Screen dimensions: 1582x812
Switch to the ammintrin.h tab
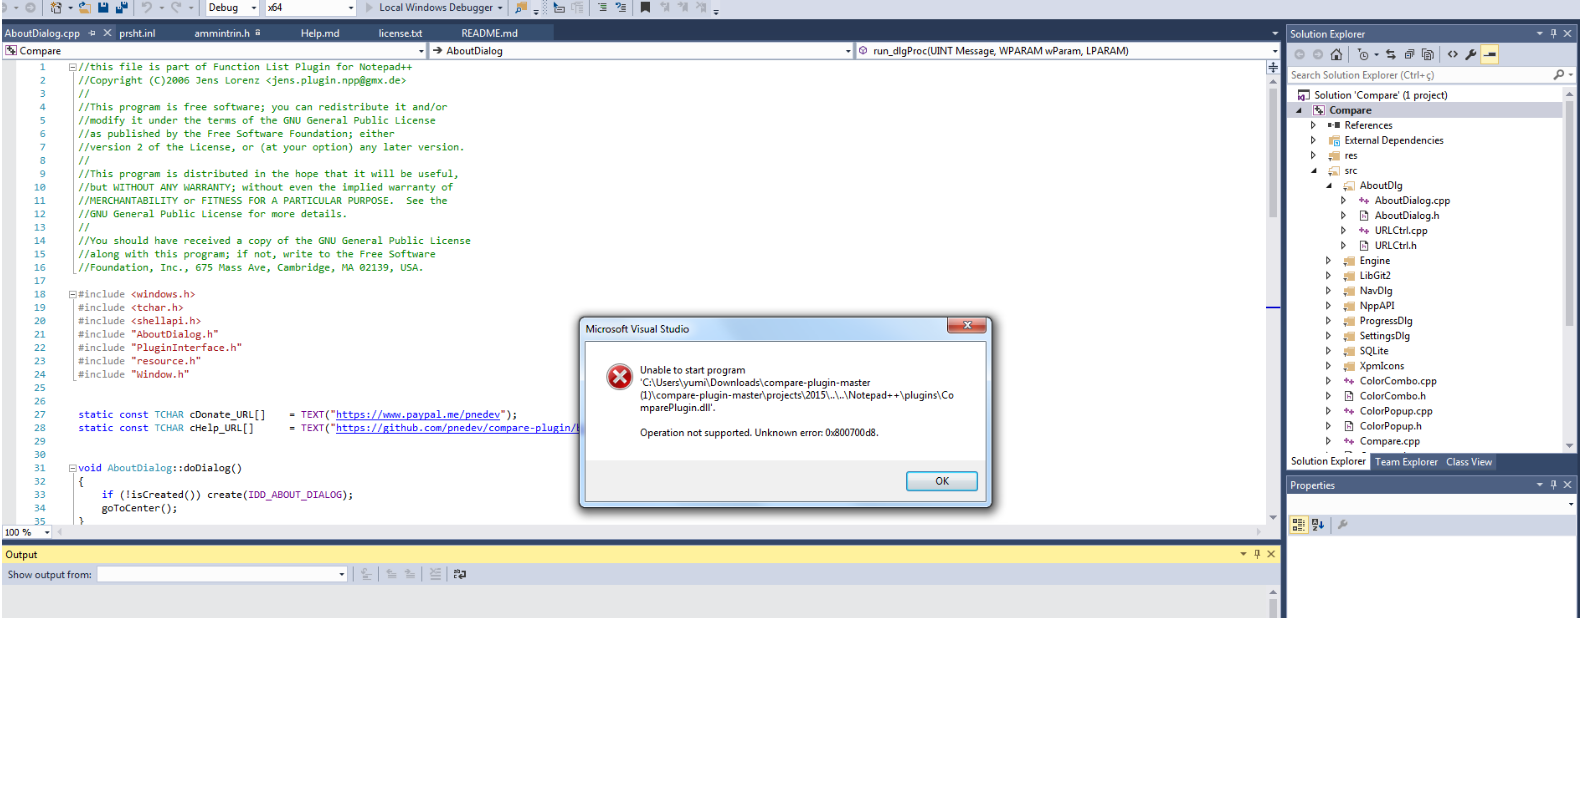[x=222, y=33]
